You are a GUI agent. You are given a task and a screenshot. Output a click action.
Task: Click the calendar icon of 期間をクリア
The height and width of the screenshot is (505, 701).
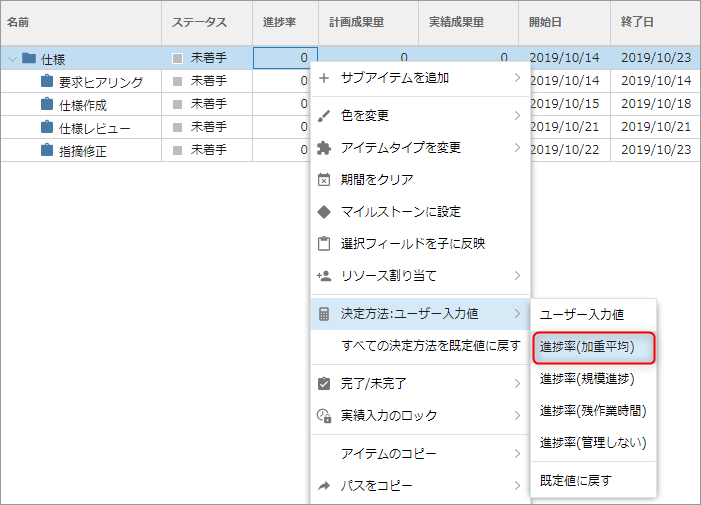click(324, 180)
